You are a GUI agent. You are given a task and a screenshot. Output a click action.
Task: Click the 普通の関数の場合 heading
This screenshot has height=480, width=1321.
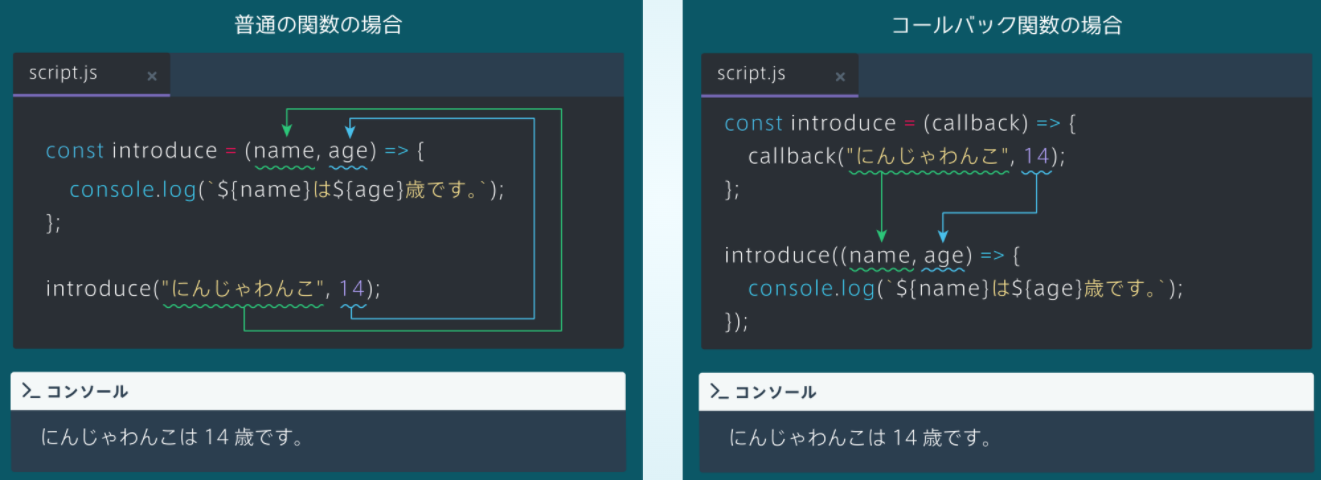click(x=318, y=25)
